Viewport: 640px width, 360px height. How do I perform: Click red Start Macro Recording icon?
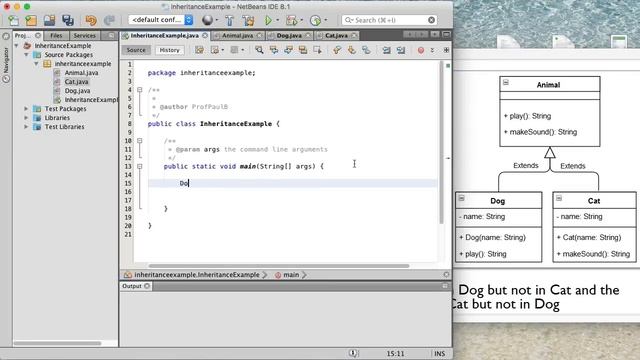[x=421, y=50]
